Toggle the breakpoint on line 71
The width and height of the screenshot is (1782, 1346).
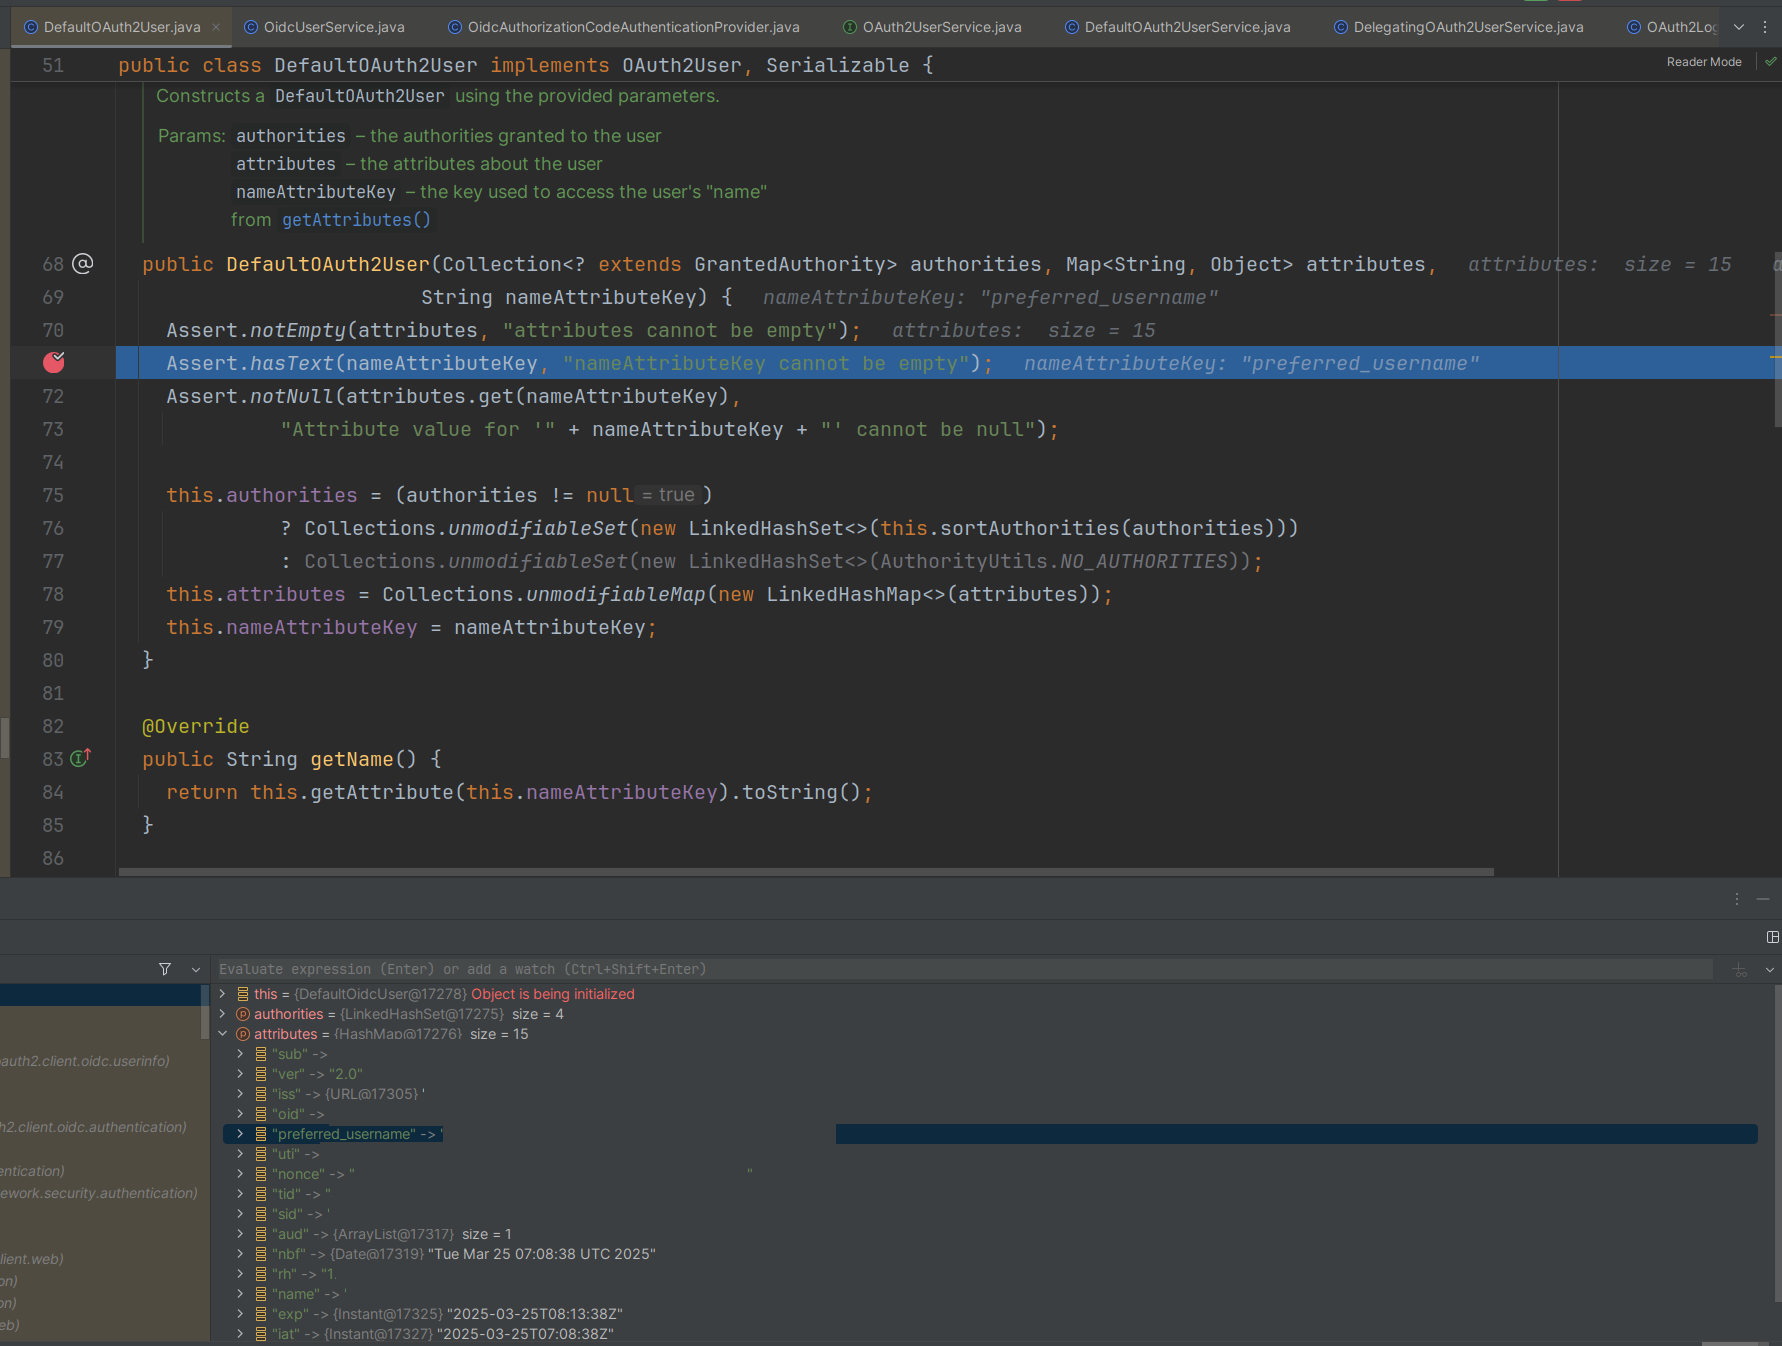pyautogui.click(x=54, y=363)
